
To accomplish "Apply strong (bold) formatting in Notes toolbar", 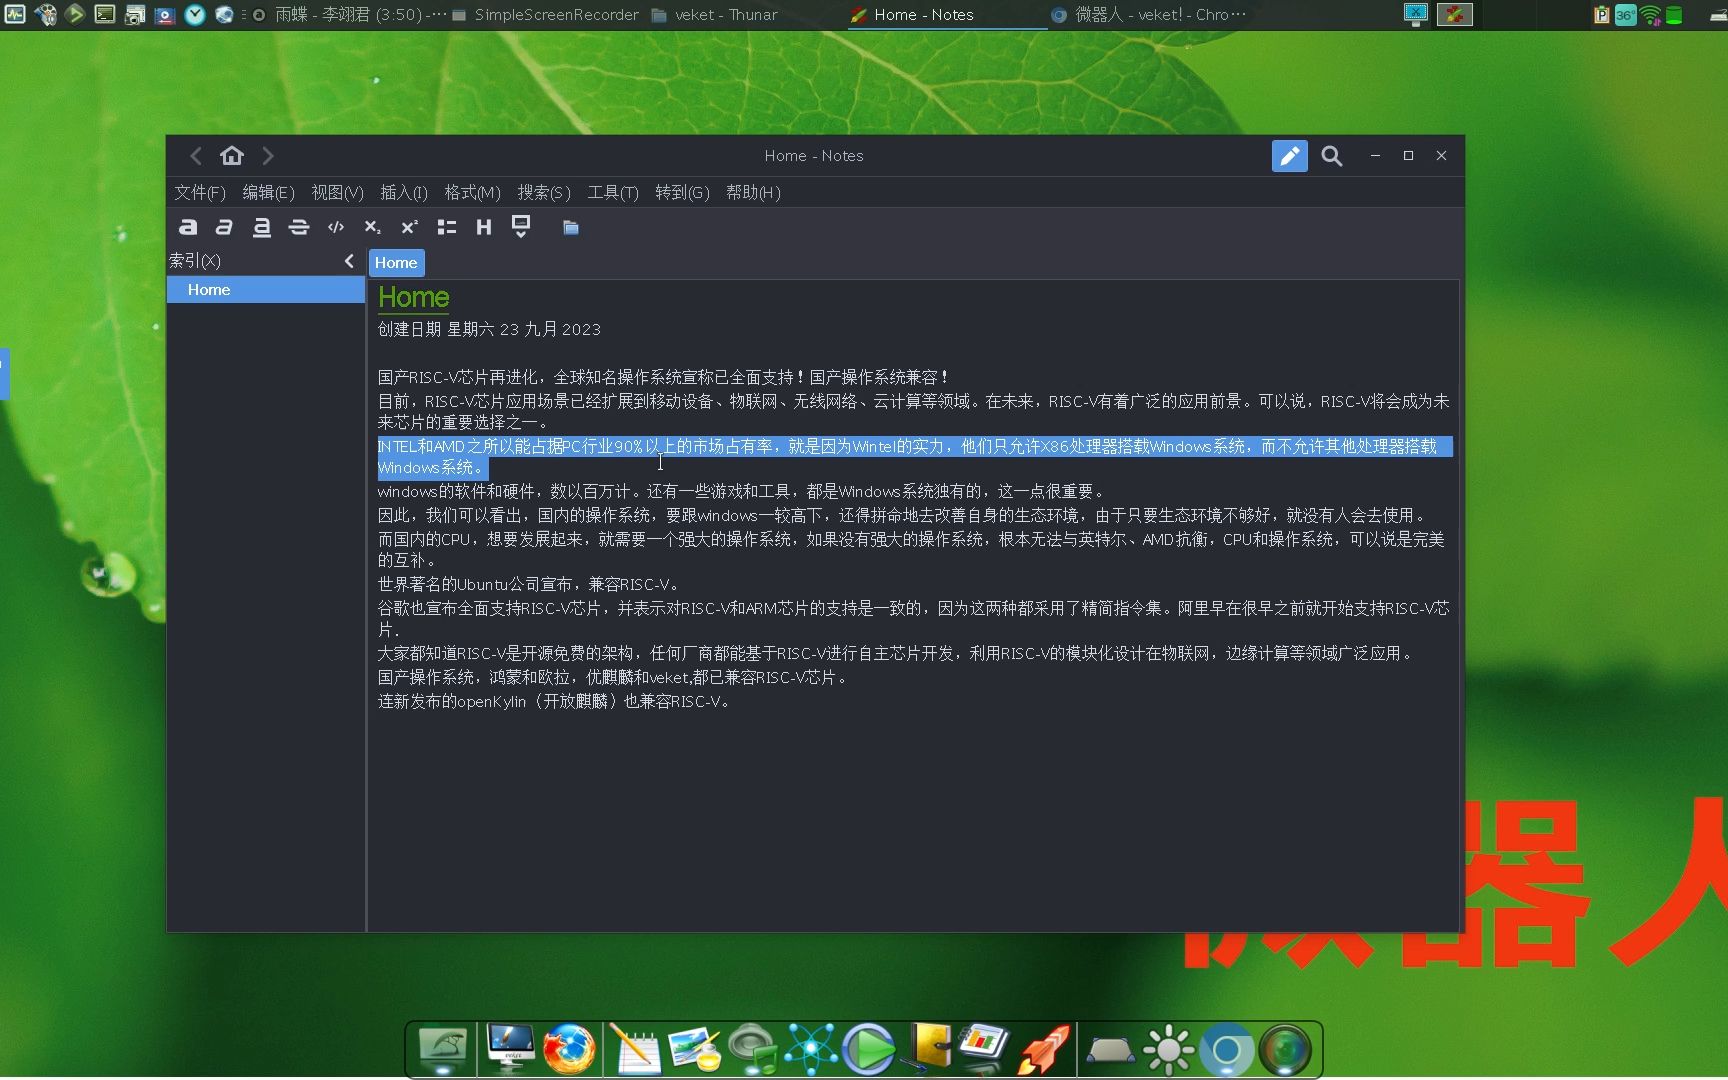I will [188, 227].
